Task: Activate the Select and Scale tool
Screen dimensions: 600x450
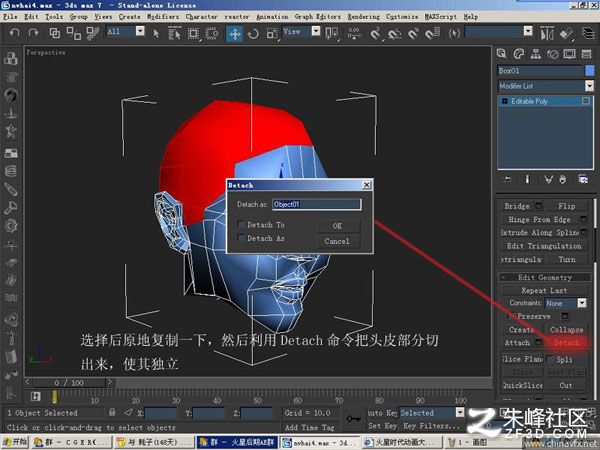Action: tap(272, 34)
